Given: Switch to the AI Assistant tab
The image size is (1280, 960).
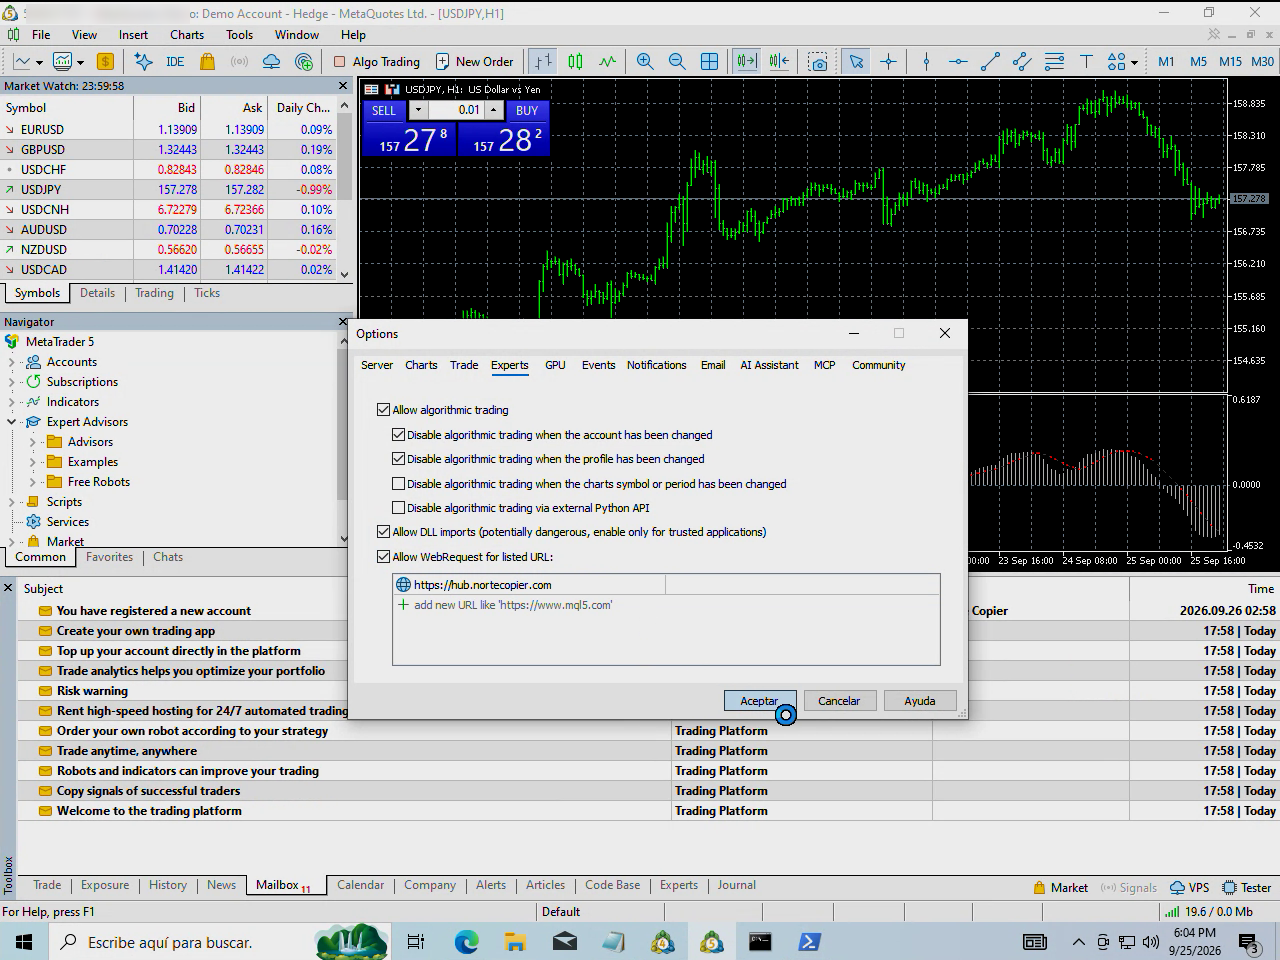Looking at the screenshot, I should (769, 365).
